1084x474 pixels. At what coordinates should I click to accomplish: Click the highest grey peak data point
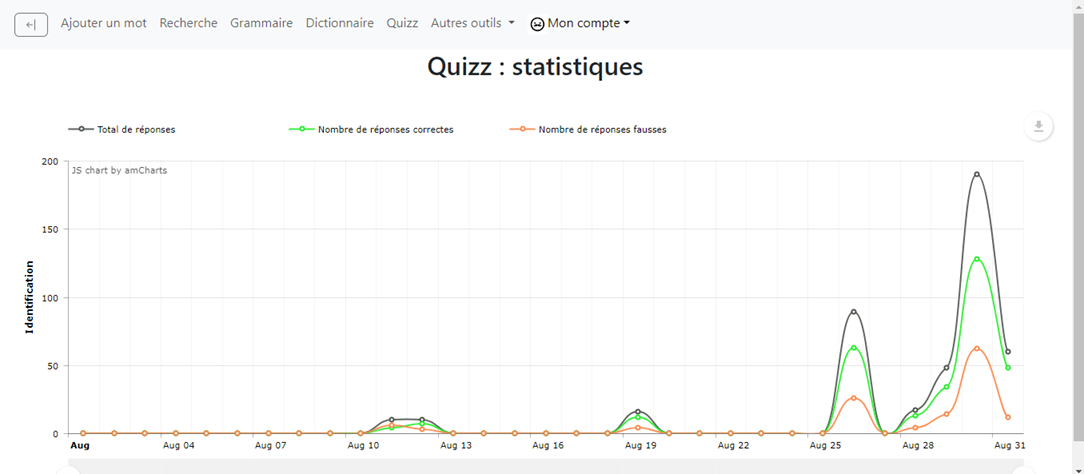click(976, 174)
